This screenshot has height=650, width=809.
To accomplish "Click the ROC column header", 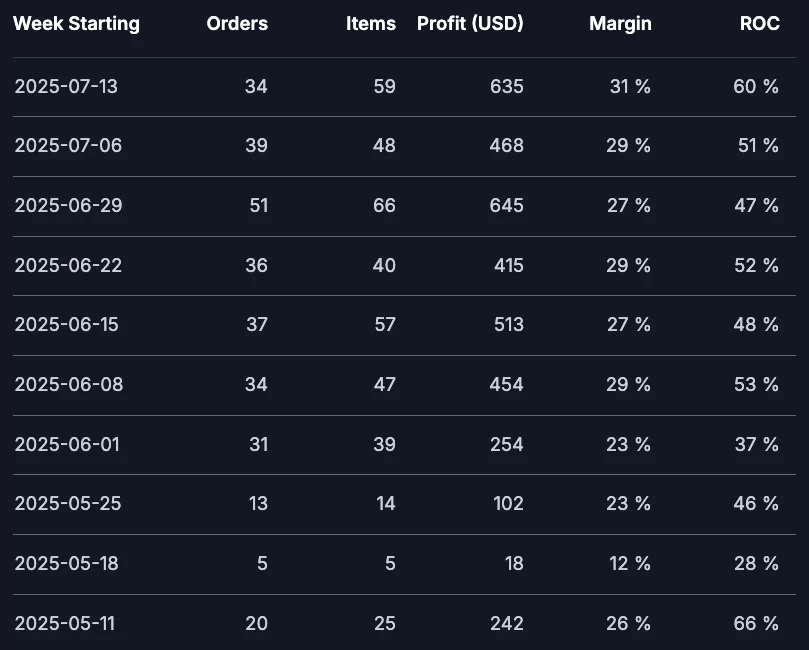I will [x=759, y=23].
